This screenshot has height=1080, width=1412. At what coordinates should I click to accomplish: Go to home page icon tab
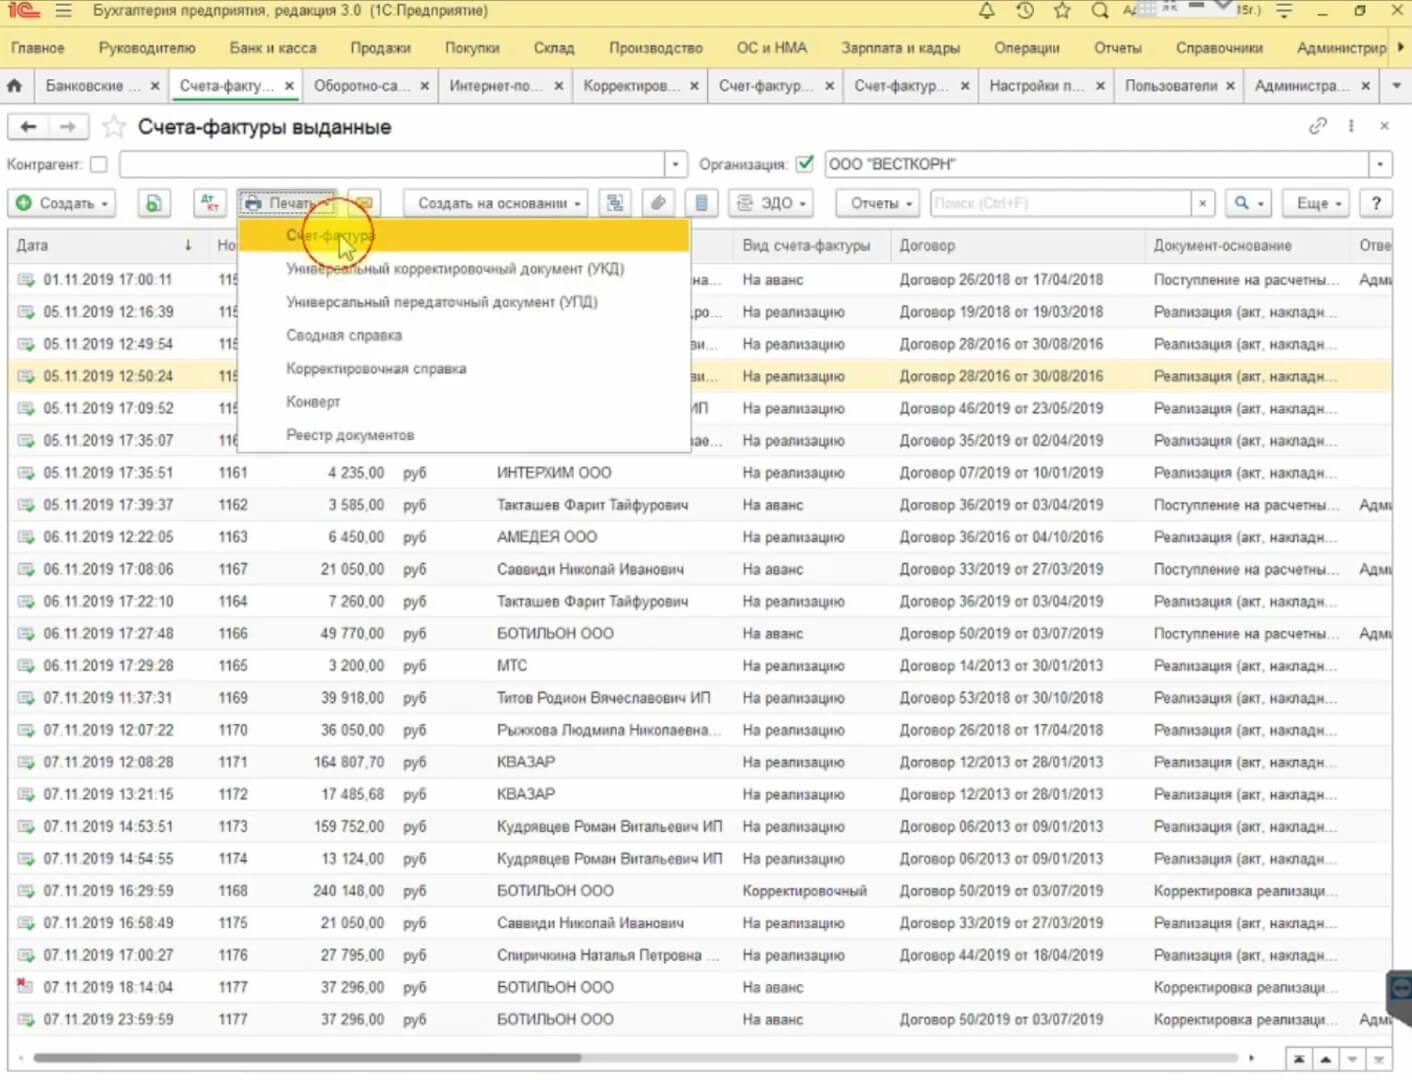(x=15, y=86)
